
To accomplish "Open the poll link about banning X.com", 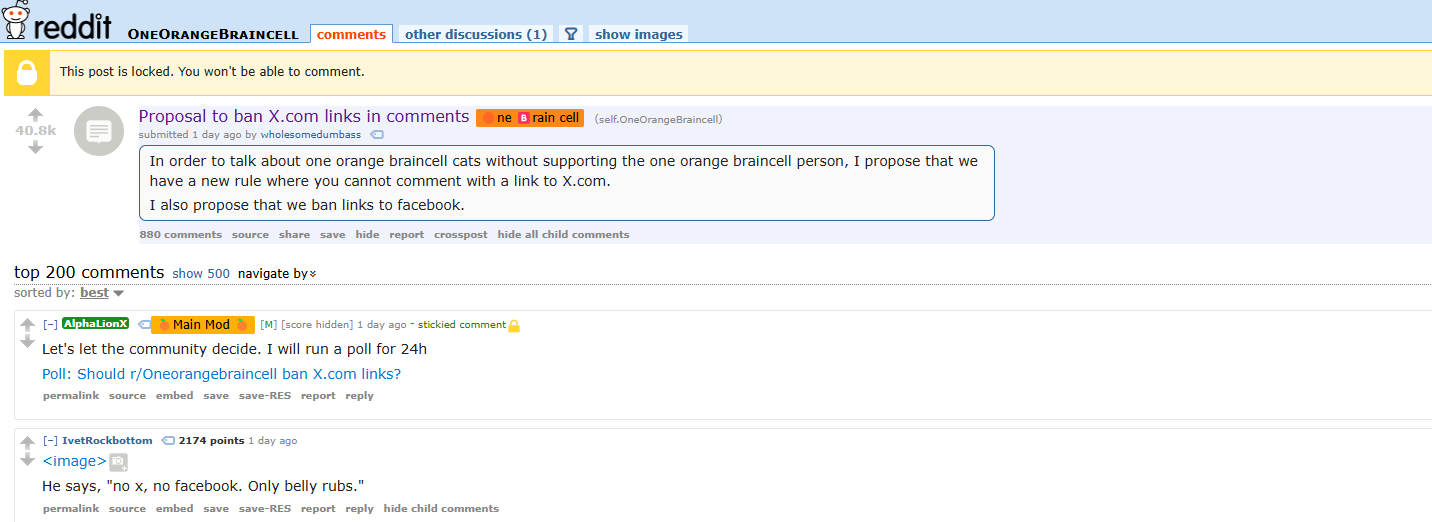I will point(221,374).
